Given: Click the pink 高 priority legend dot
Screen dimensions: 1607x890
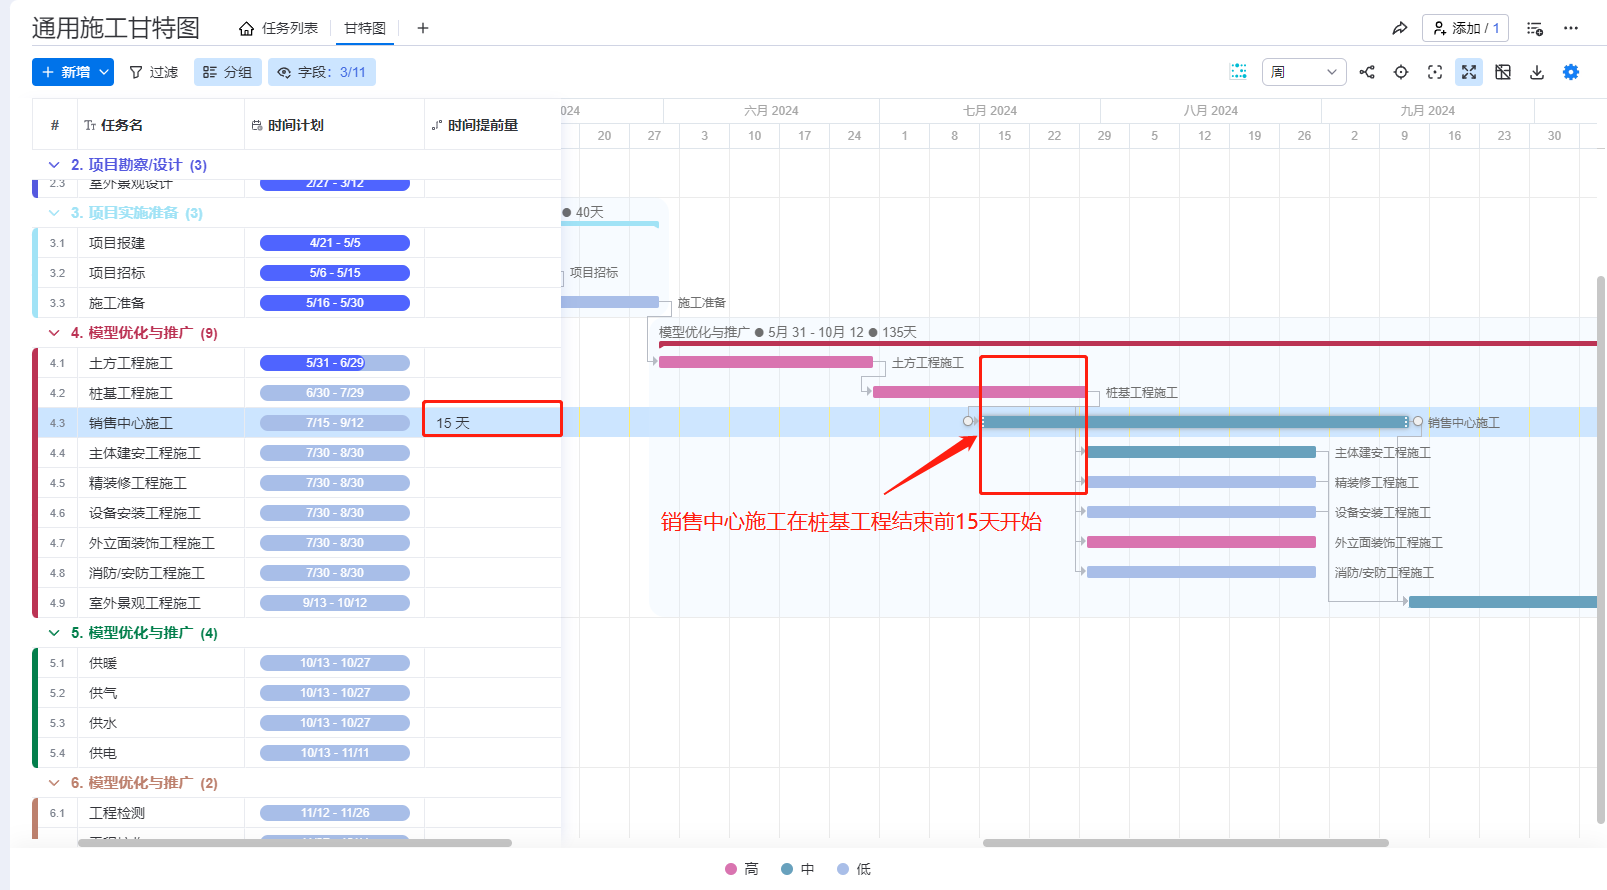Looking at the screenshot, I should click(x=731, y=869).
